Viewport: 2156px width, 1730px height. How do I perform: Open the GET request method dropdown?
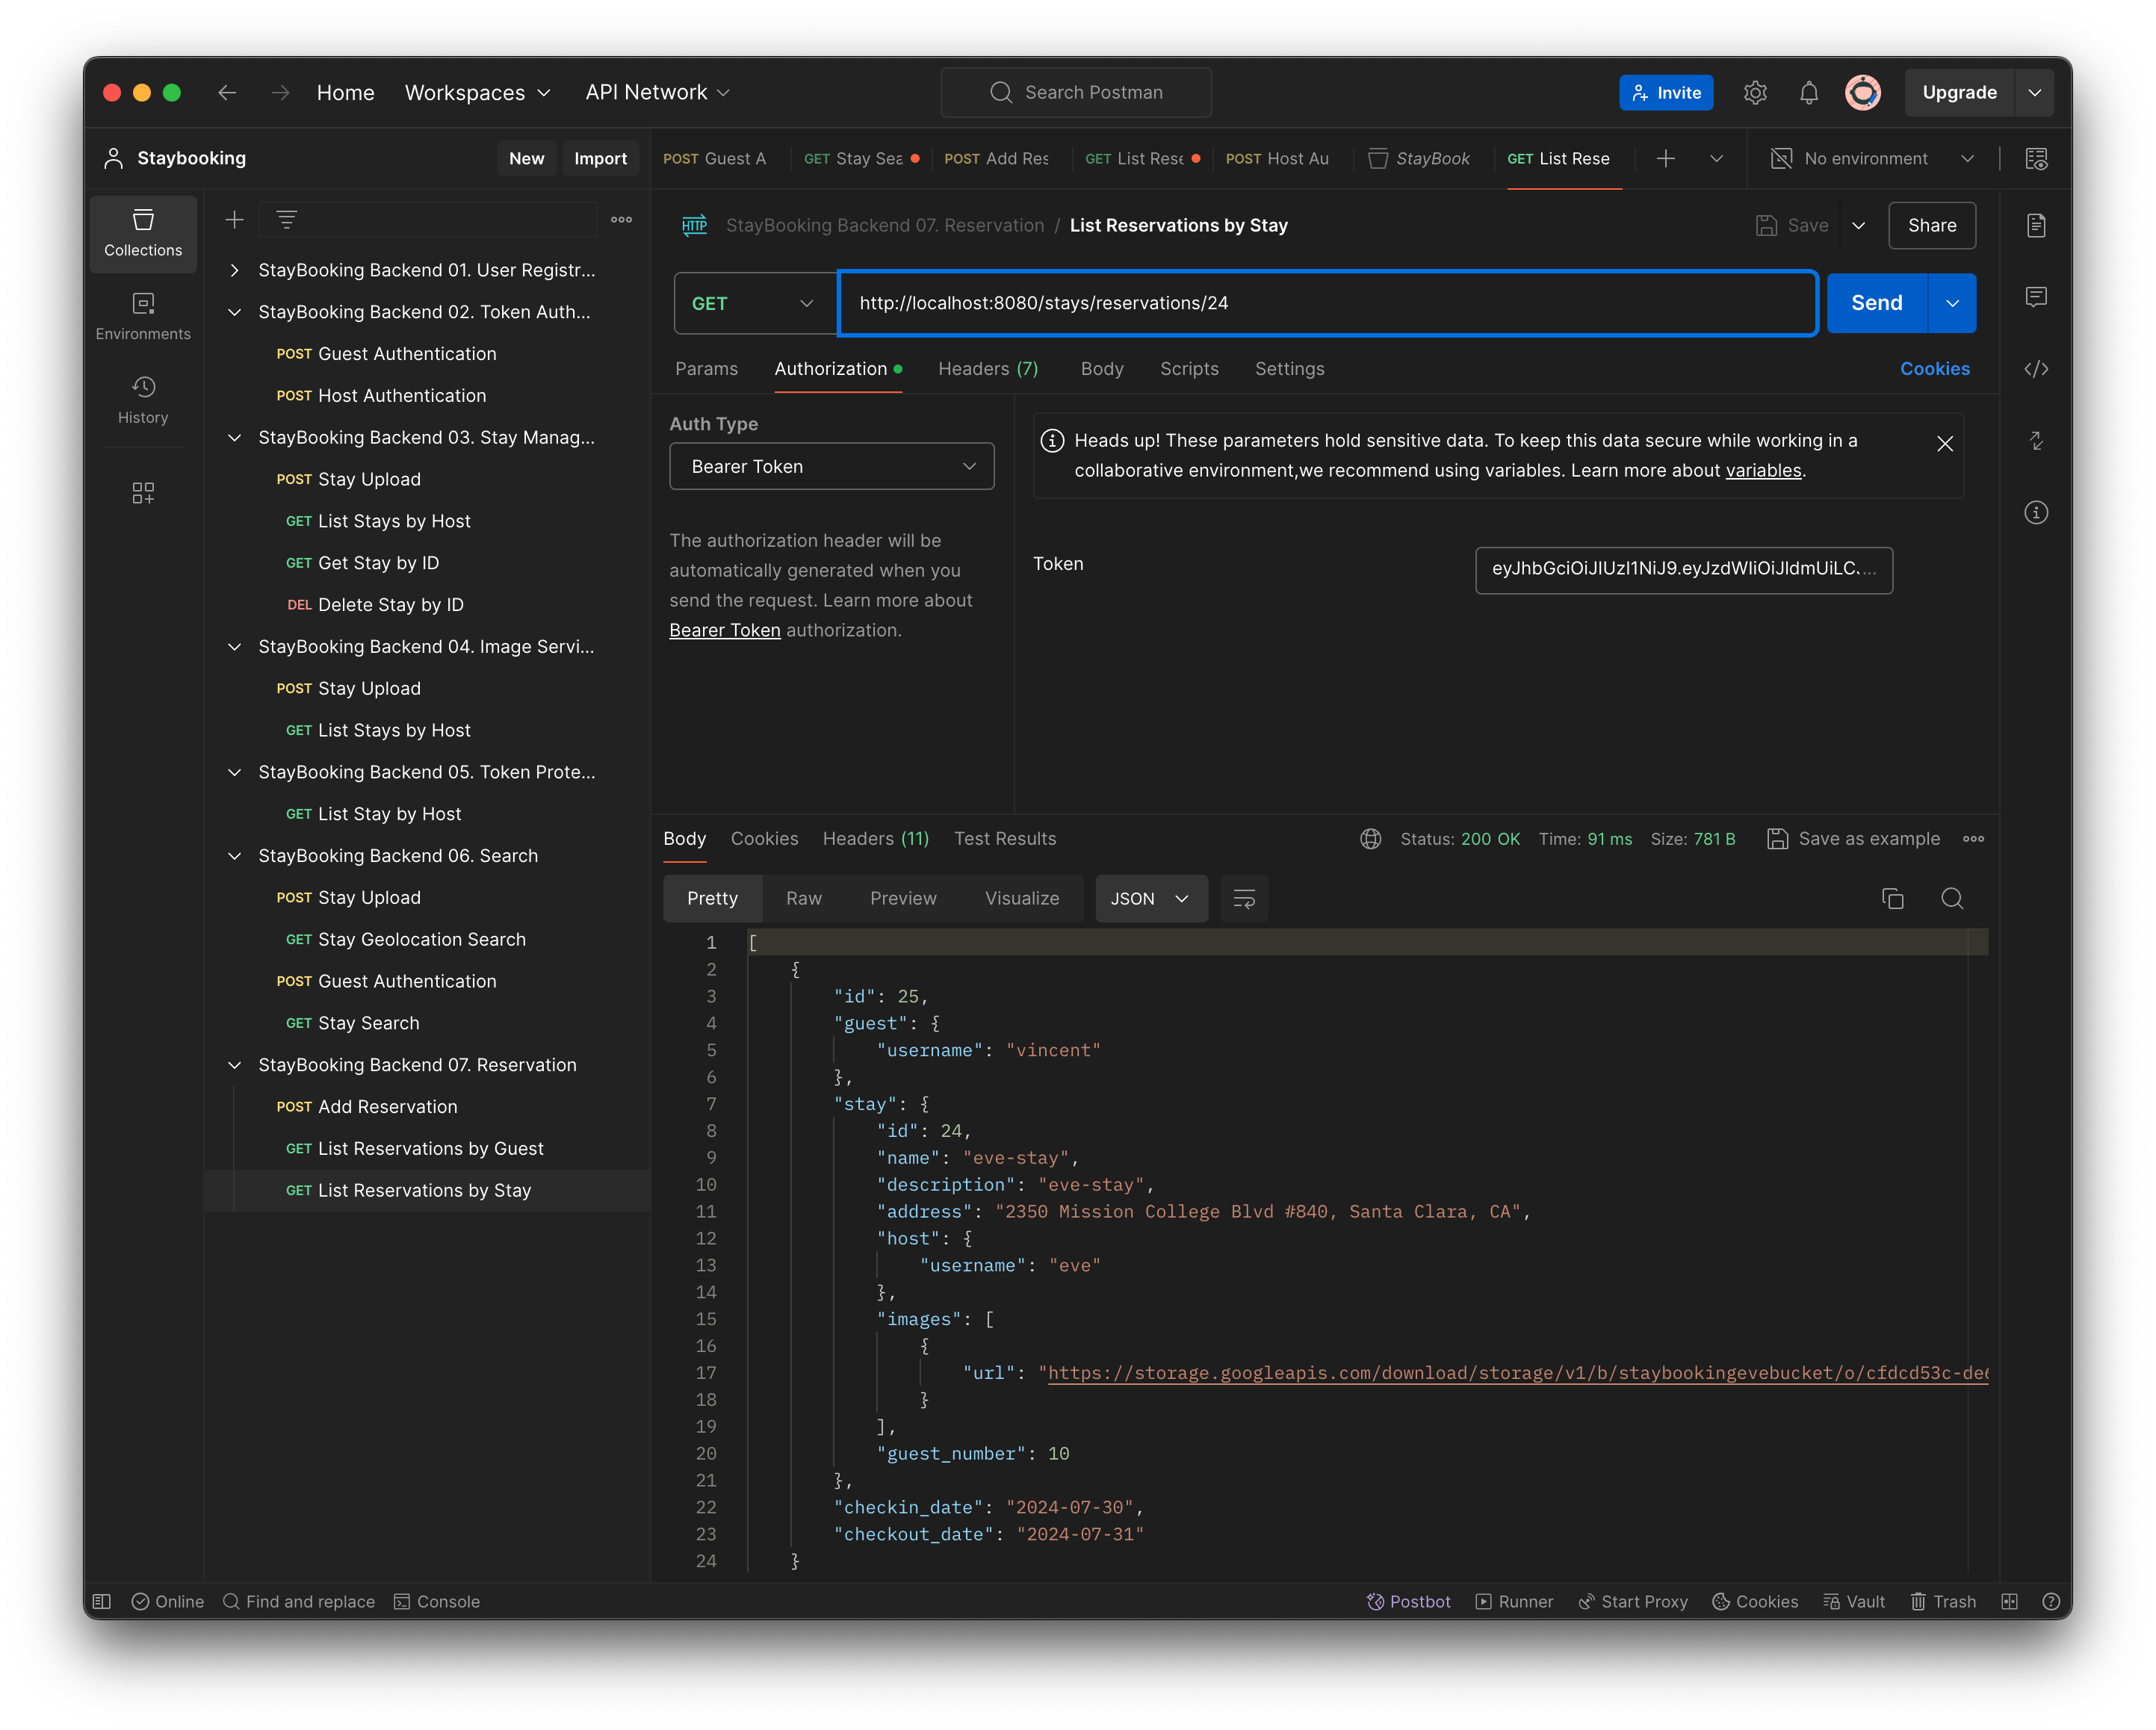click(754, 303)
